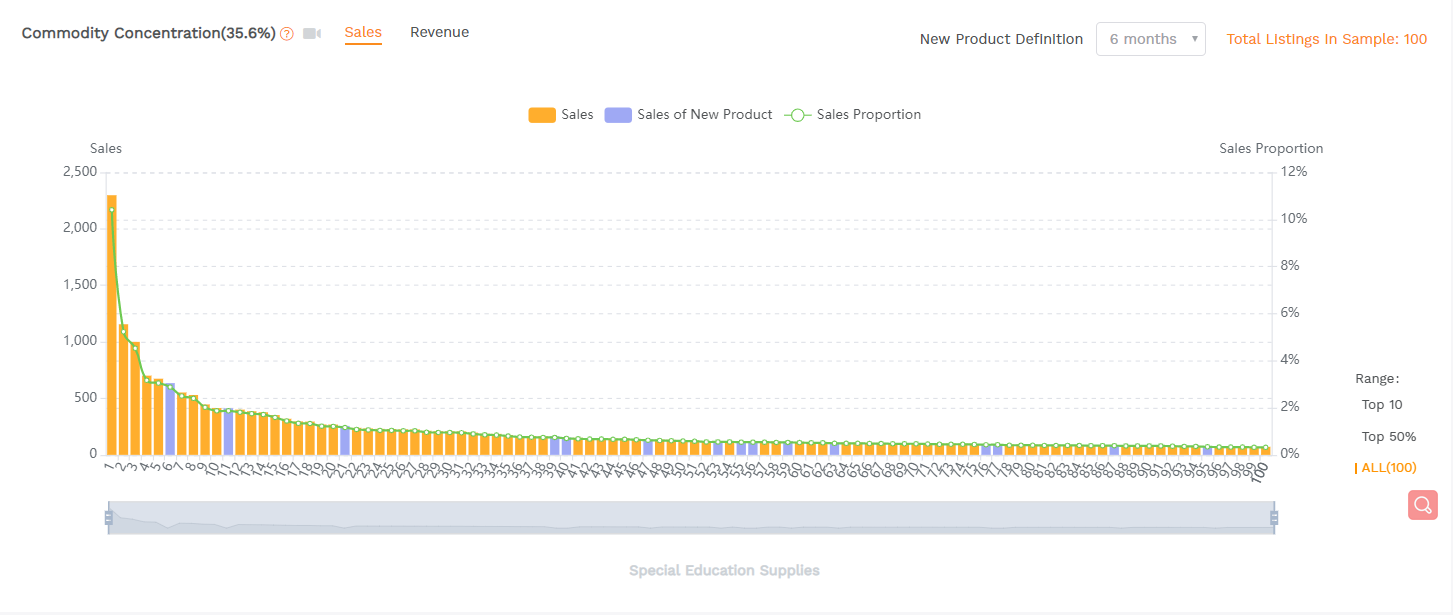Click the video camera tutorial icon
Viewport: 1453px width, 615px height.
pyautogui.click(x=312, y=34)
